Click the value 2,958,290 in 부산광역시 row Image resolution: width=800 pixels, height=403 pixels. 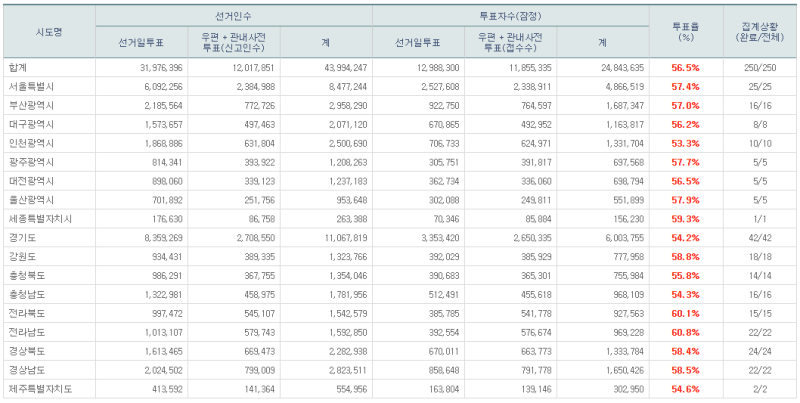pos(348,106)
